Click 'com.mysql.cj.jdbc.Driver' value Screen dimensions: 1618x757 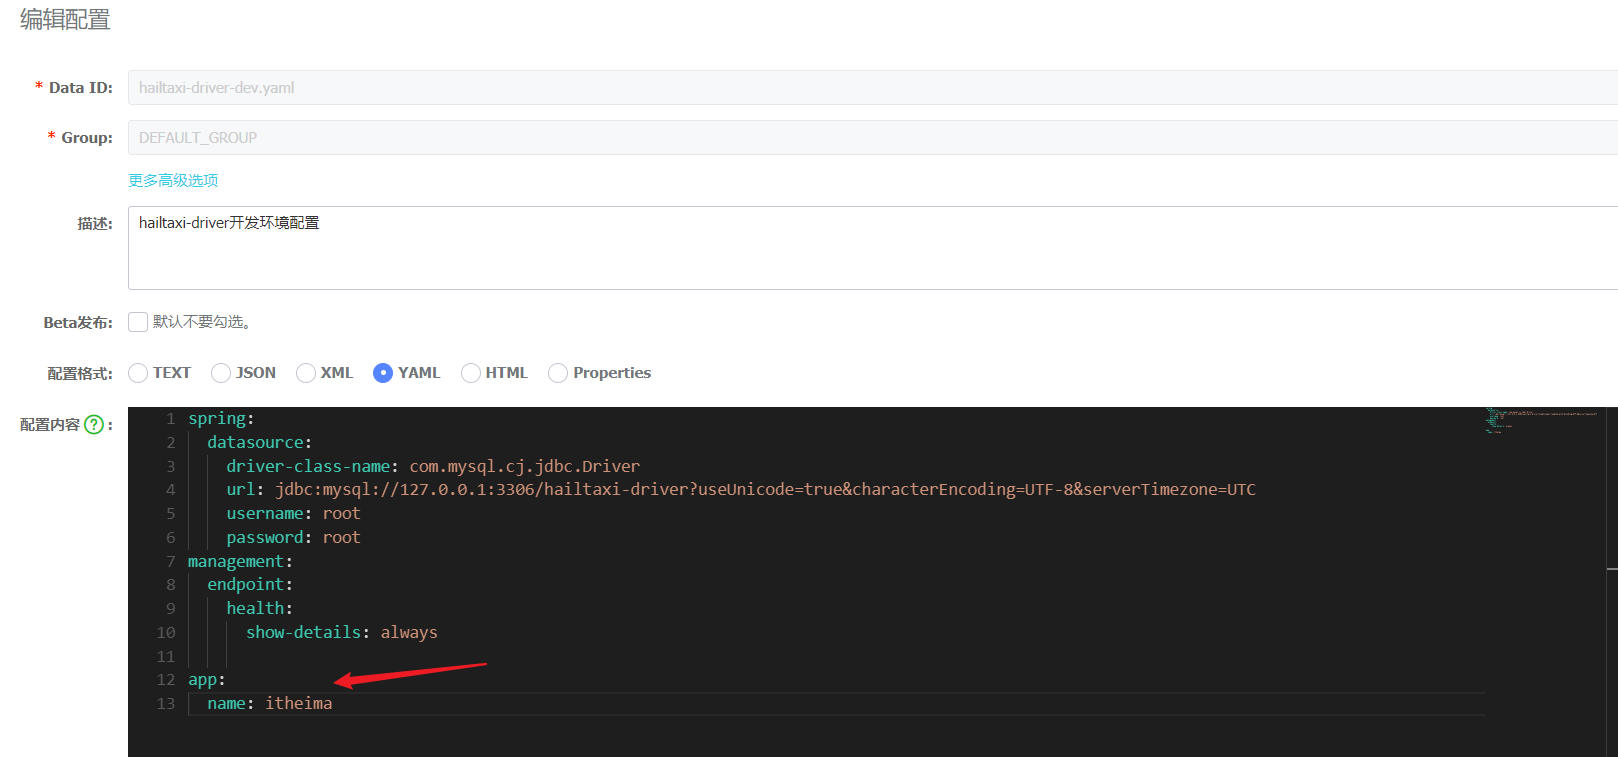tap(525, 466)
